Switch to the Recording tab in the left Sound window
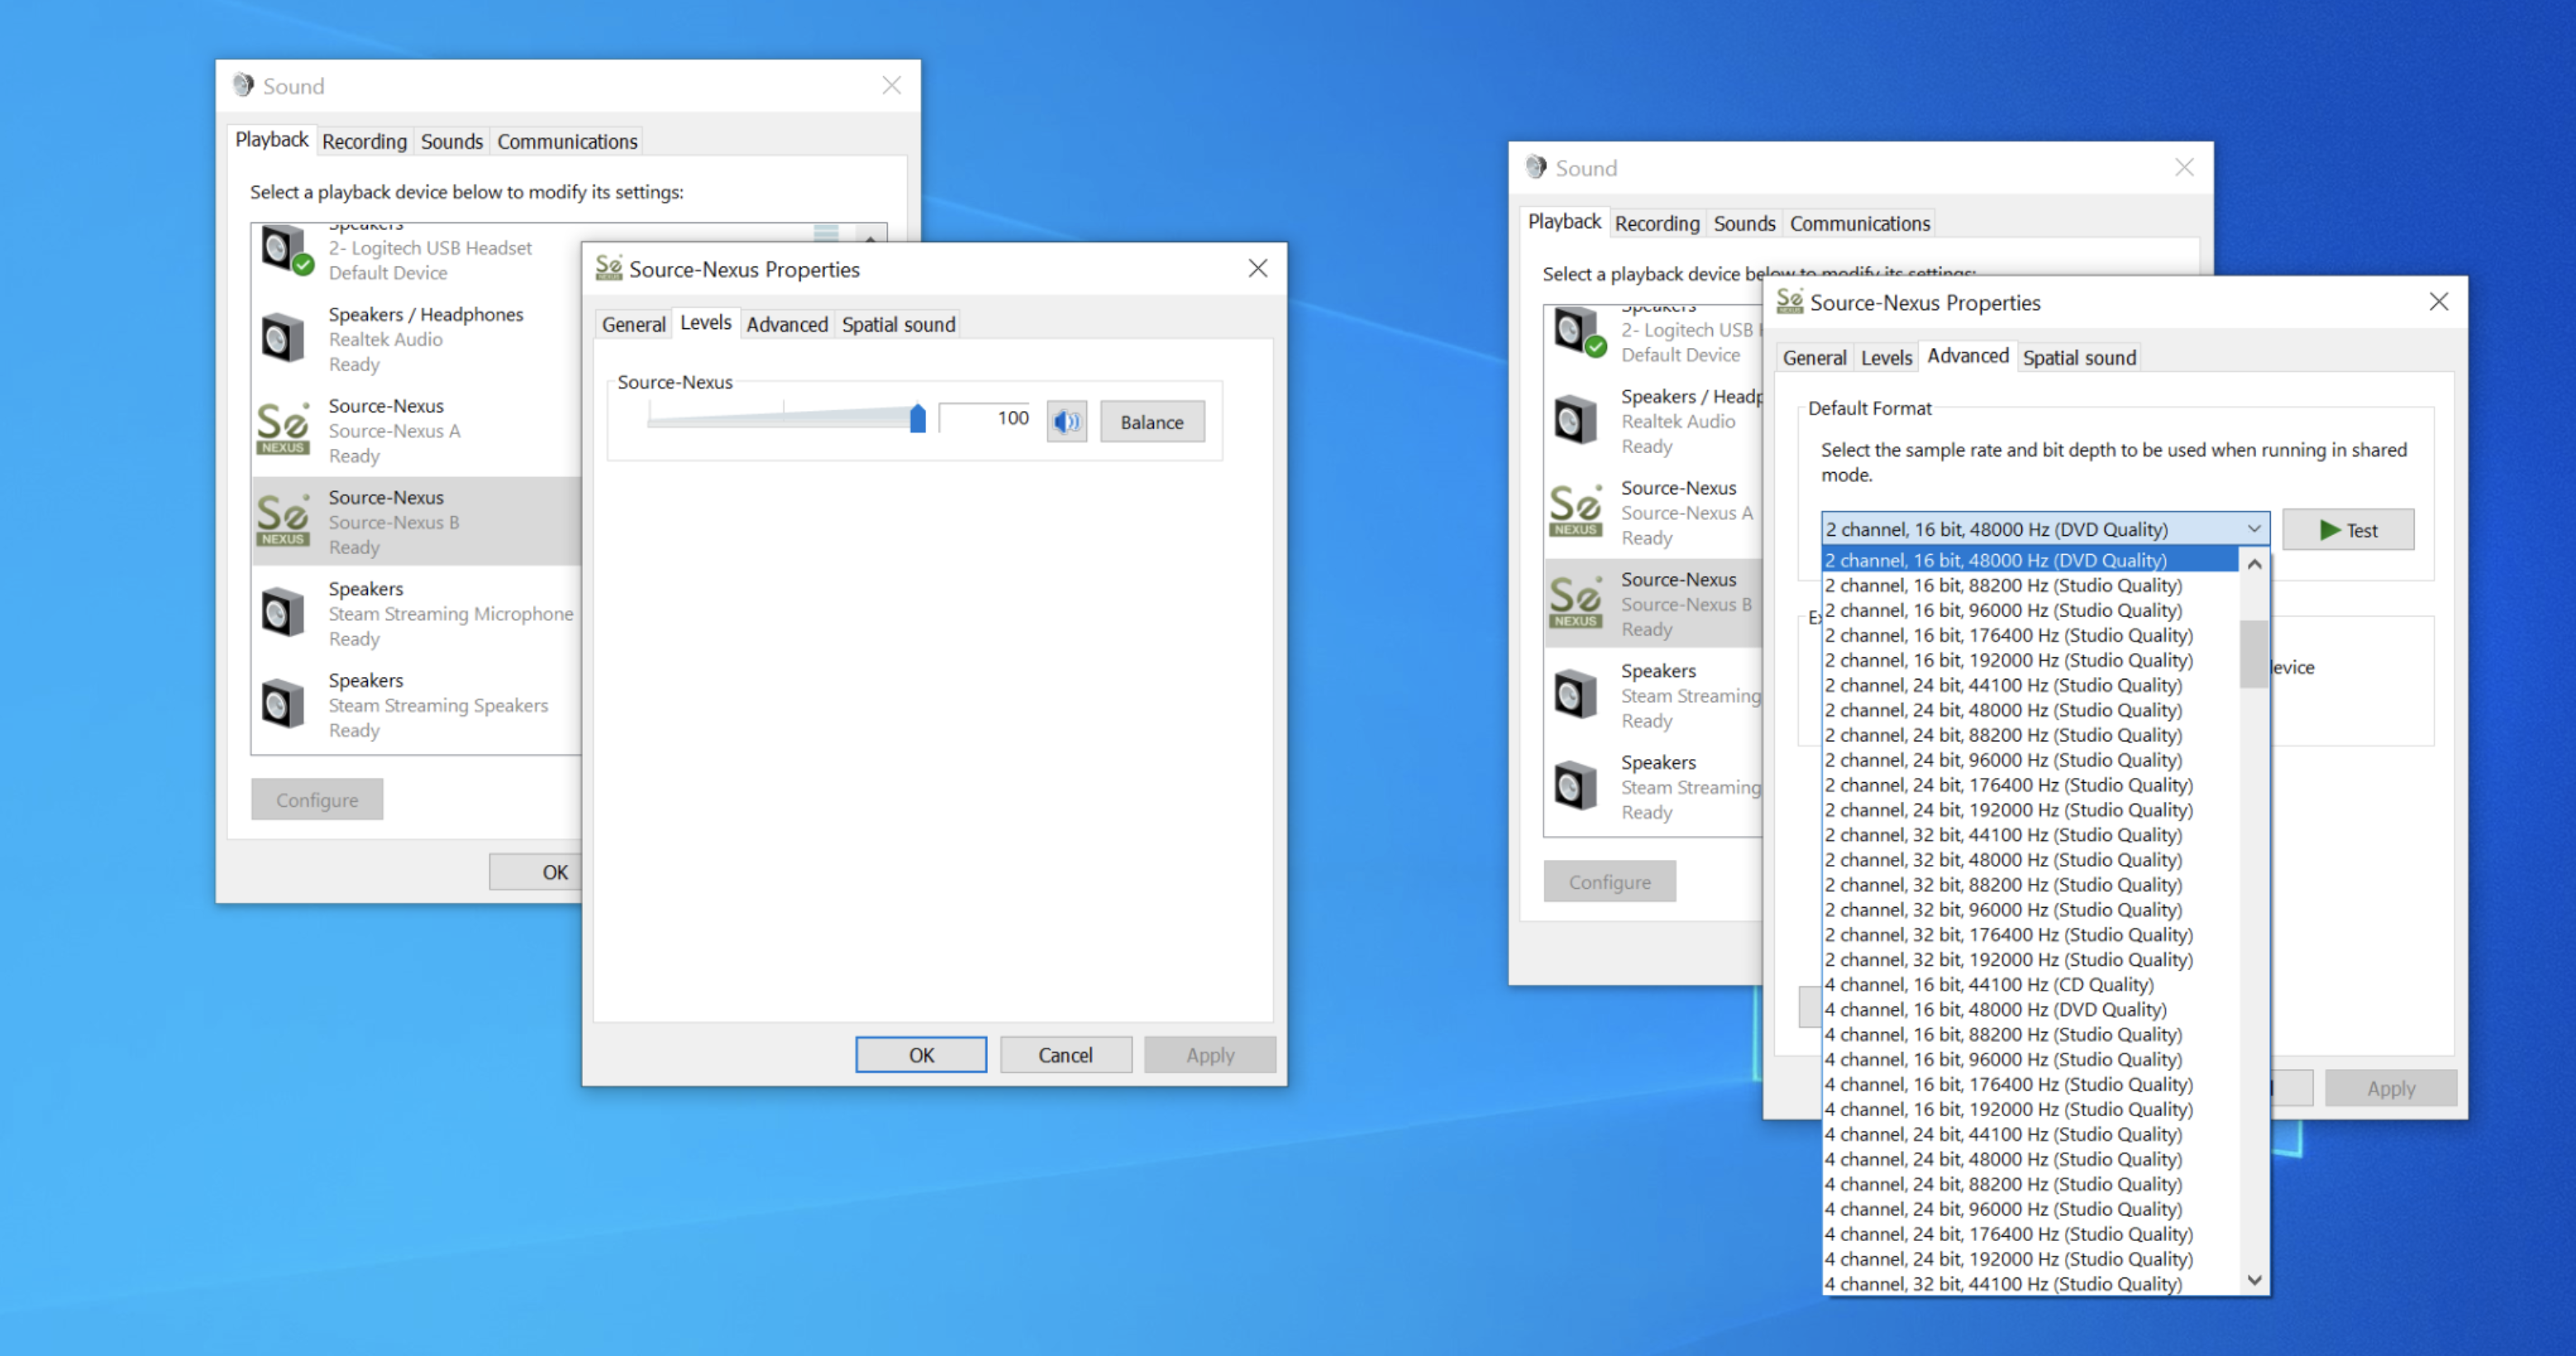Screen dimensions: 2576x1356 364,141
